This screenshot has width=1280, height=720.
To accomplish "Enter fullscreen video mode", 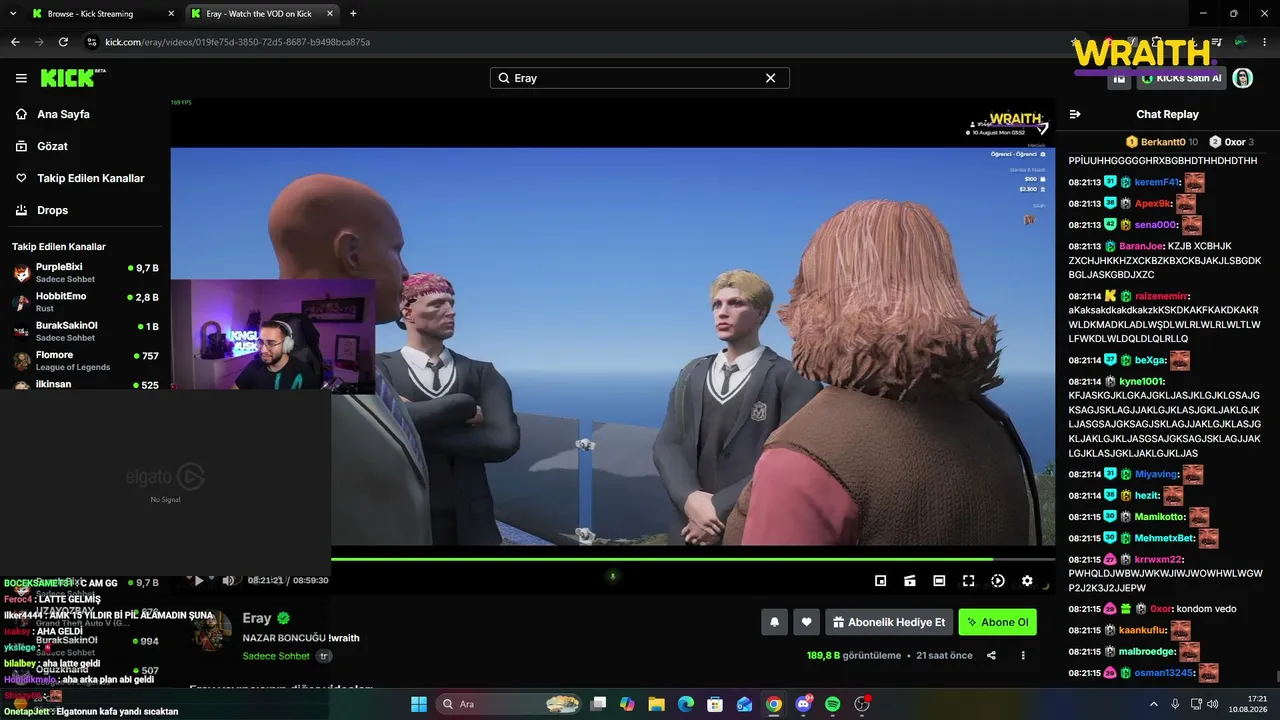I will [x=968, y=580].
